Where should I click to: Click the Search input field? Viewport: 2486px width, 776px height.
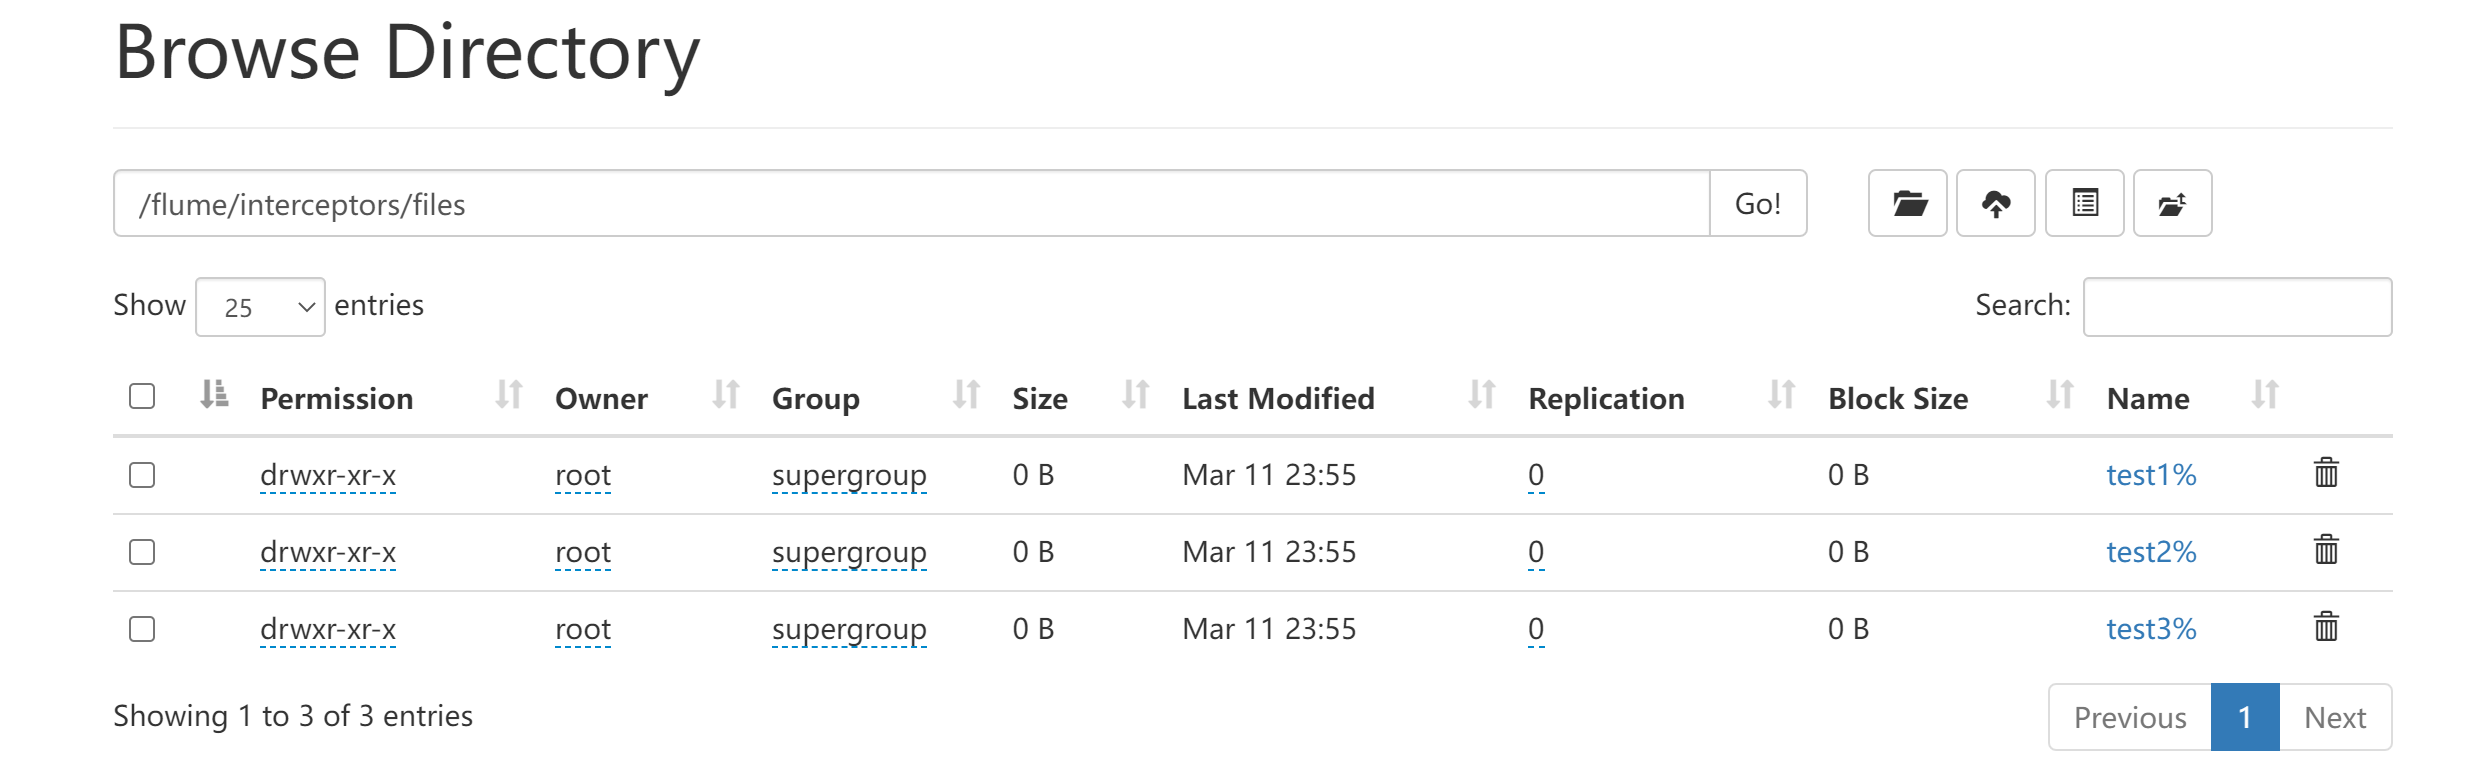tap(2238, 307)
